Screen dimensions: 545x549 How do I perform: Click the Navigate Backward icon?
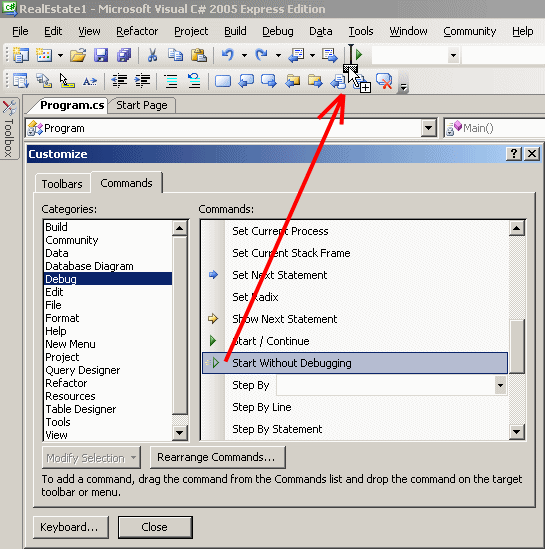tap(296, 55)
